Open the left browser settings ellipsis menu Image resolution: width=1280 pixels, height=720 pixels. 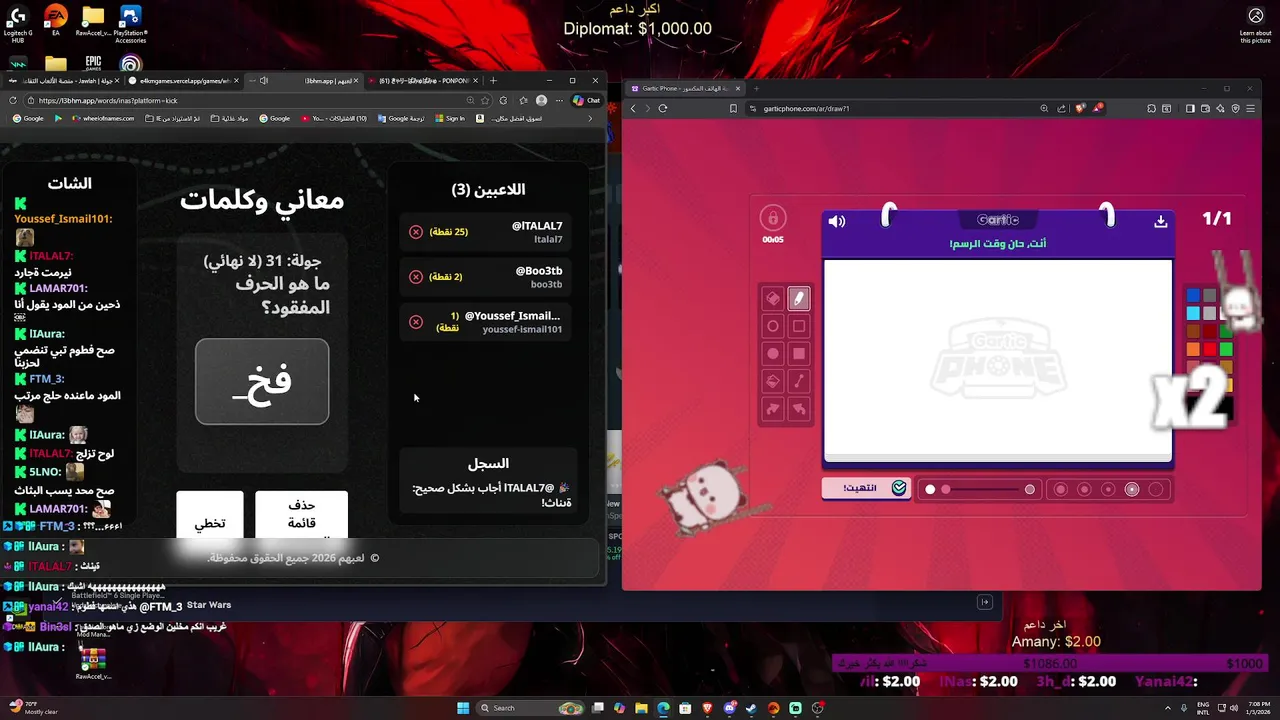(559, 100)
